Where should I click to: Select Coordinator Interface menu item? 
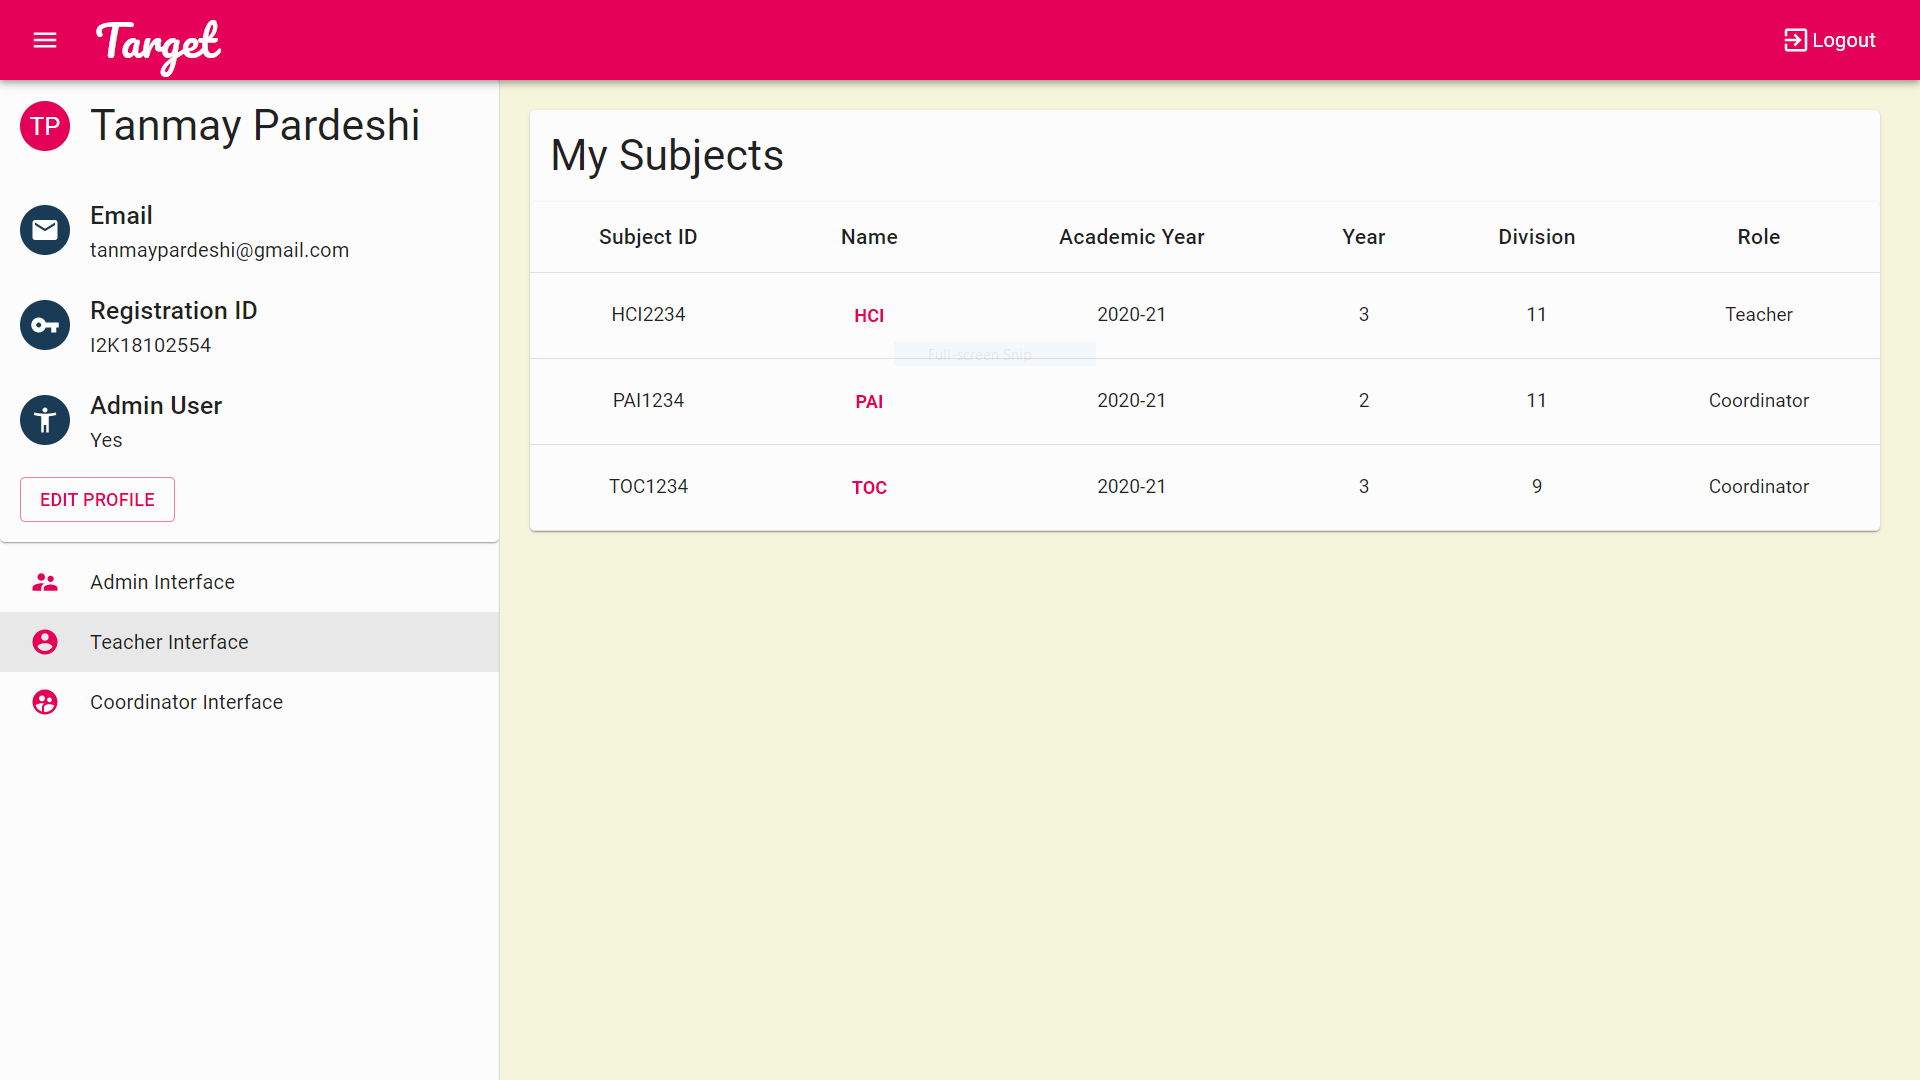[186, 702]
